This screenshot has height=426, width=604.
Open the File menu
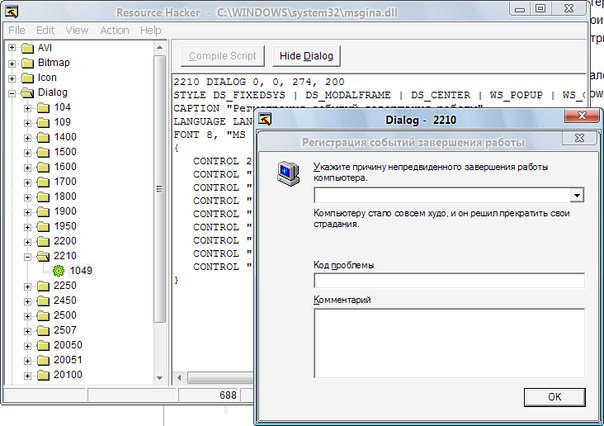16,30
